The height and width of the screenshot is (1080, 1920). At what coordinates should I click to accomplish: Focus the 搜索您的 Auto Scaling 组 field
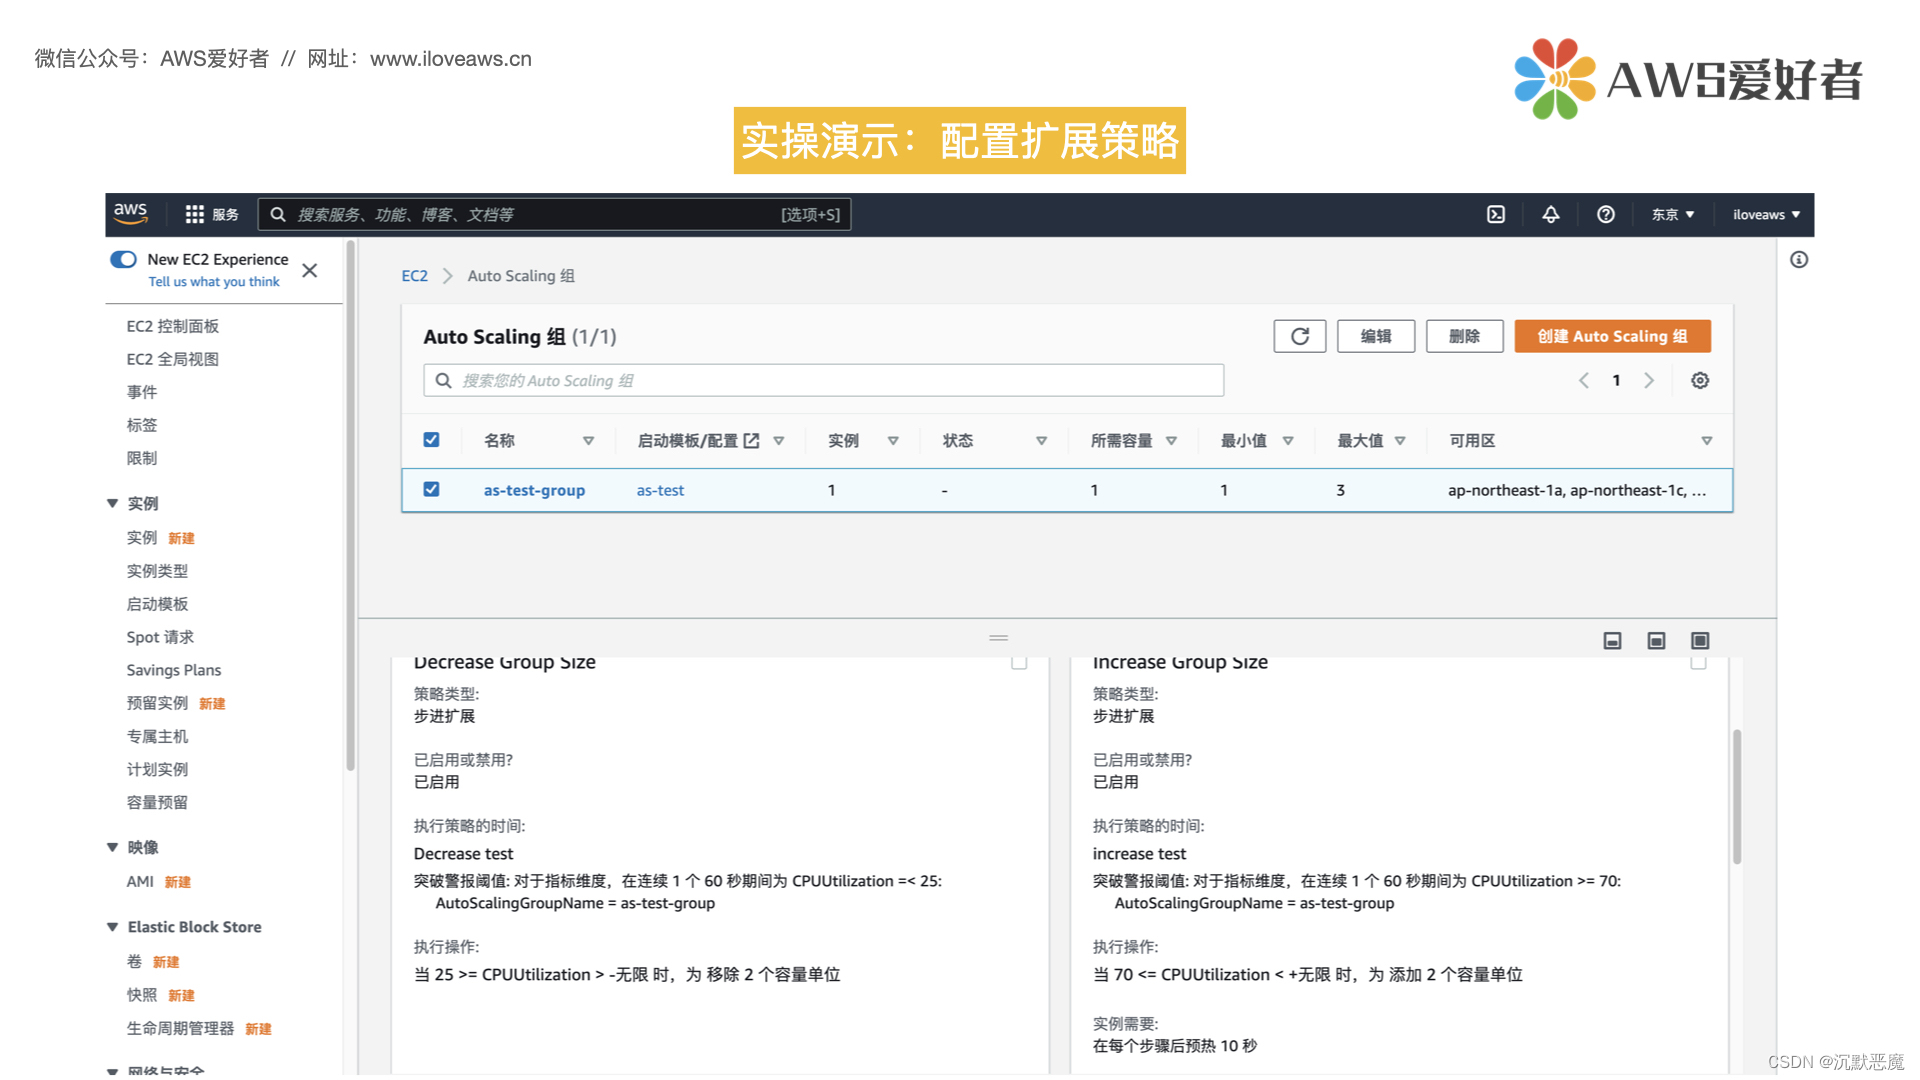(x=823, y=380)
